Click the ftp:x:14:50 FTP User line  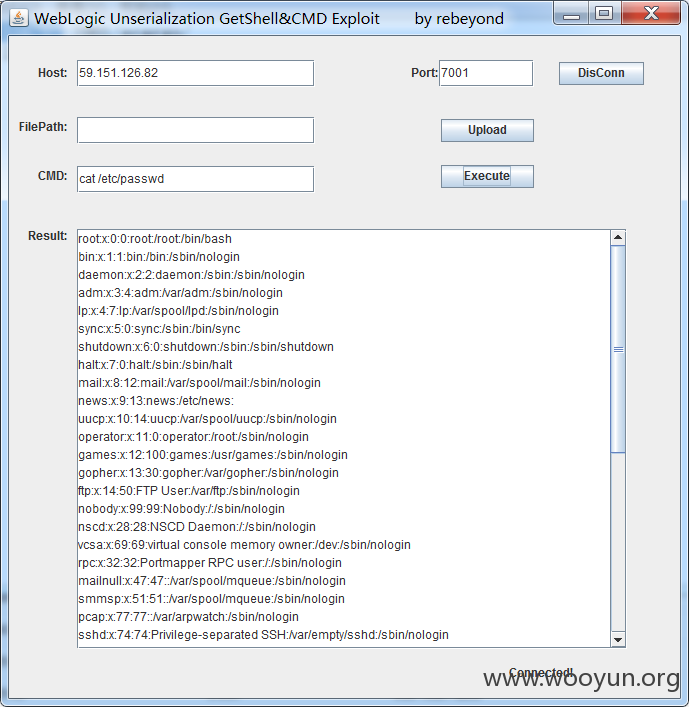[x=188, y=491]
